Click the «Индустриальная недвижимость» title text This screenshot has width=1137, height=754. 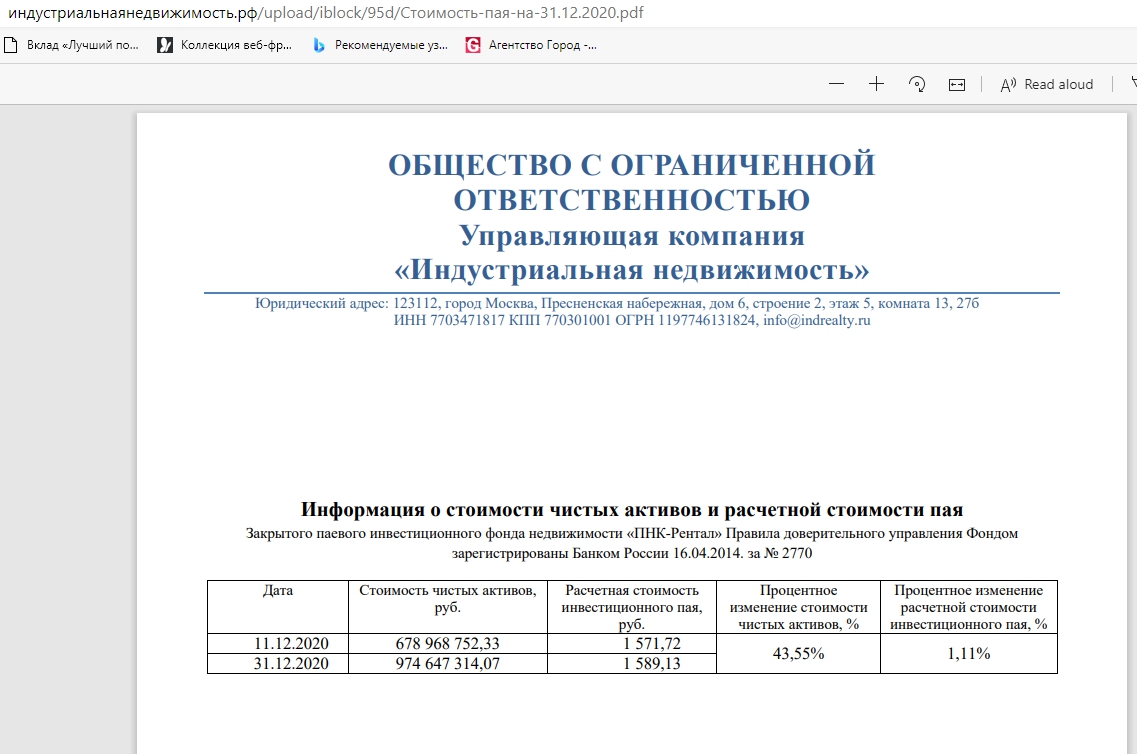pyautogui.click(x=631, y=270)
